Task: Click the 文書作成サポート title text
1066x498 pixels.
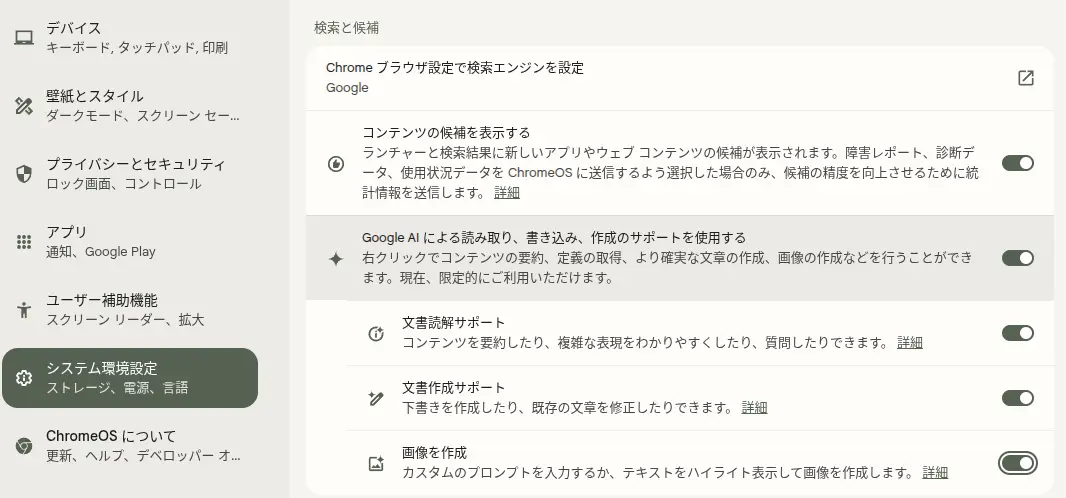Action: coord(453,387)
